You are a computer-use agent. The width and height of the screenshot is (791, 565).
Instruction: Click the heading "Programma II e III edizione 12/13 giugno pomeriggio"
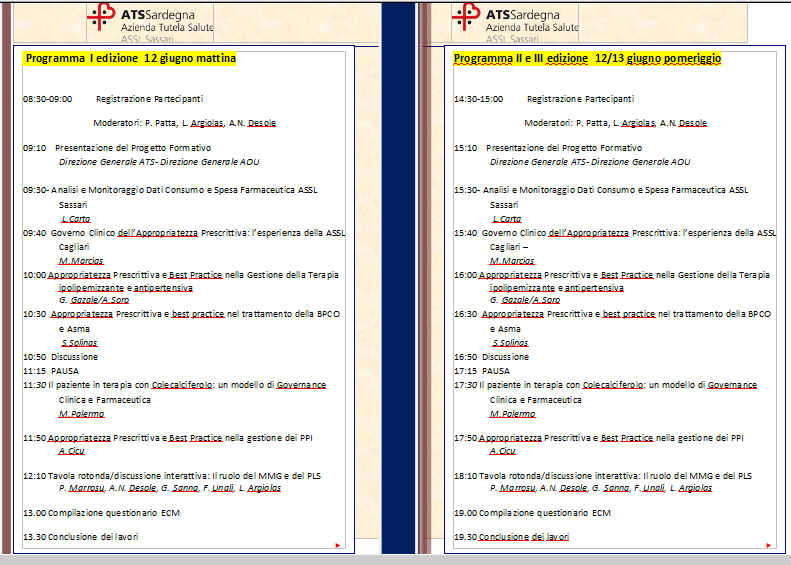click(x=587, y=58)
